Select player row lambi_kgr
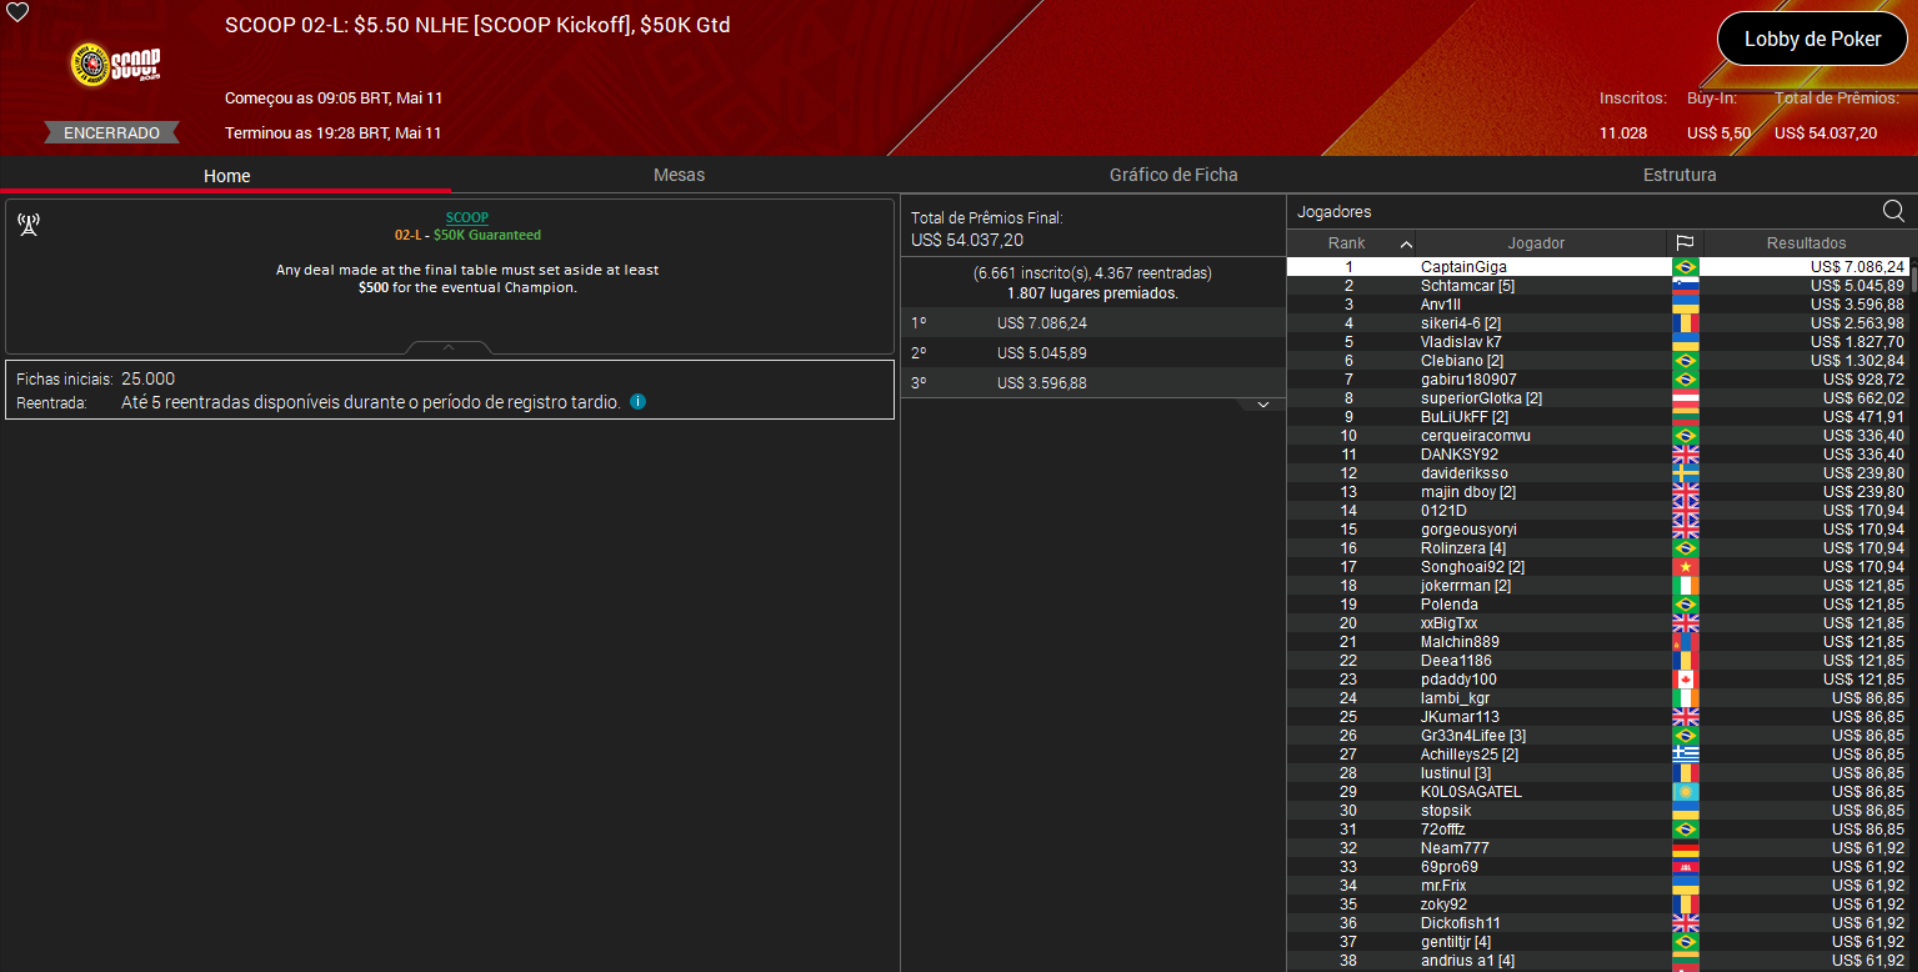 click(1598, 698)
